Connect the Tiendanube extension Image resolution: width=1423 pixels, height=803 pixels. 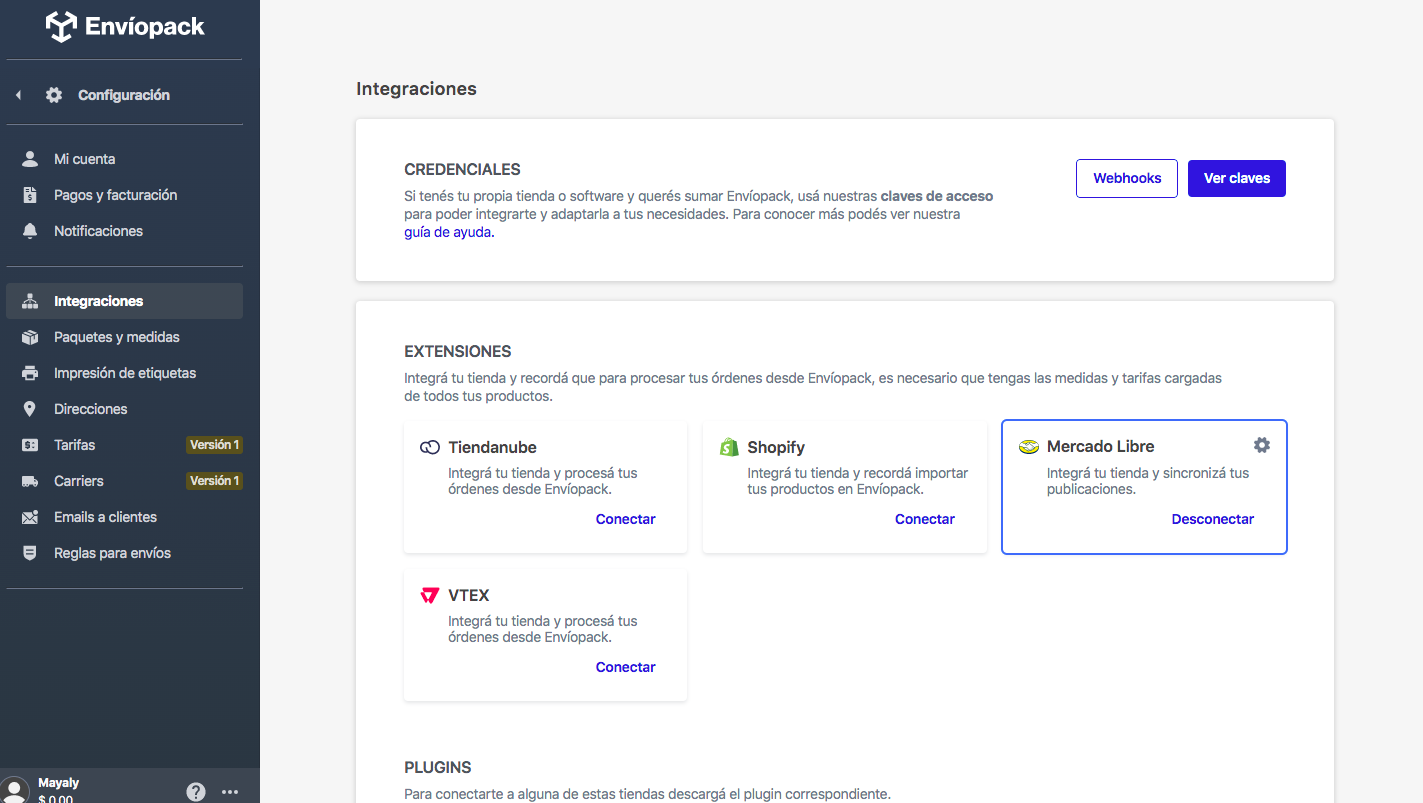coord(626,519)
